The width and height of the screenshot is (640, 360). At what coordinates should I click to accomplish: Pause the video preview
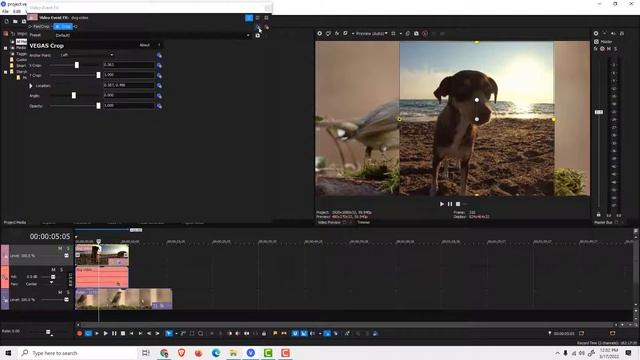click(450, 204)
